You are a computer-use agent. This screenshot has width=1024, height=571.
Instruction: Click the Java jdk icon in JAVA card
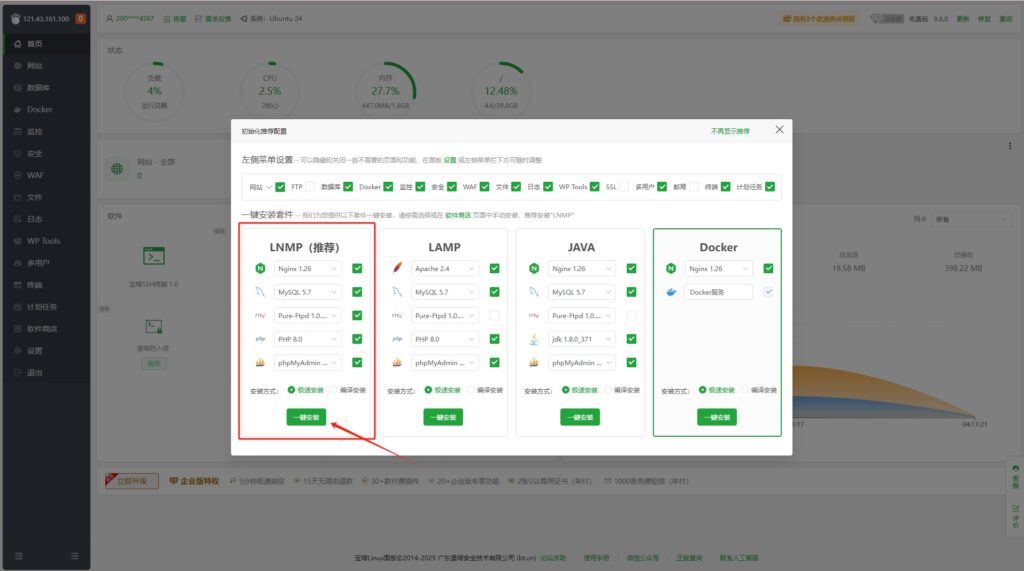coord(534,339)
